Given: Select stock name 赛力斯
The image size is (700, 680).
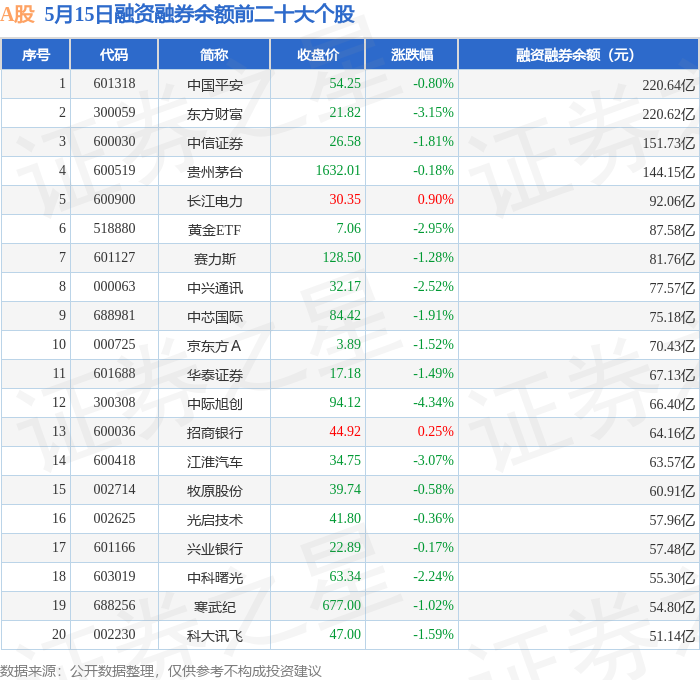Looking at the screenshot, I should pyautogui.click(x=215, y=259).
